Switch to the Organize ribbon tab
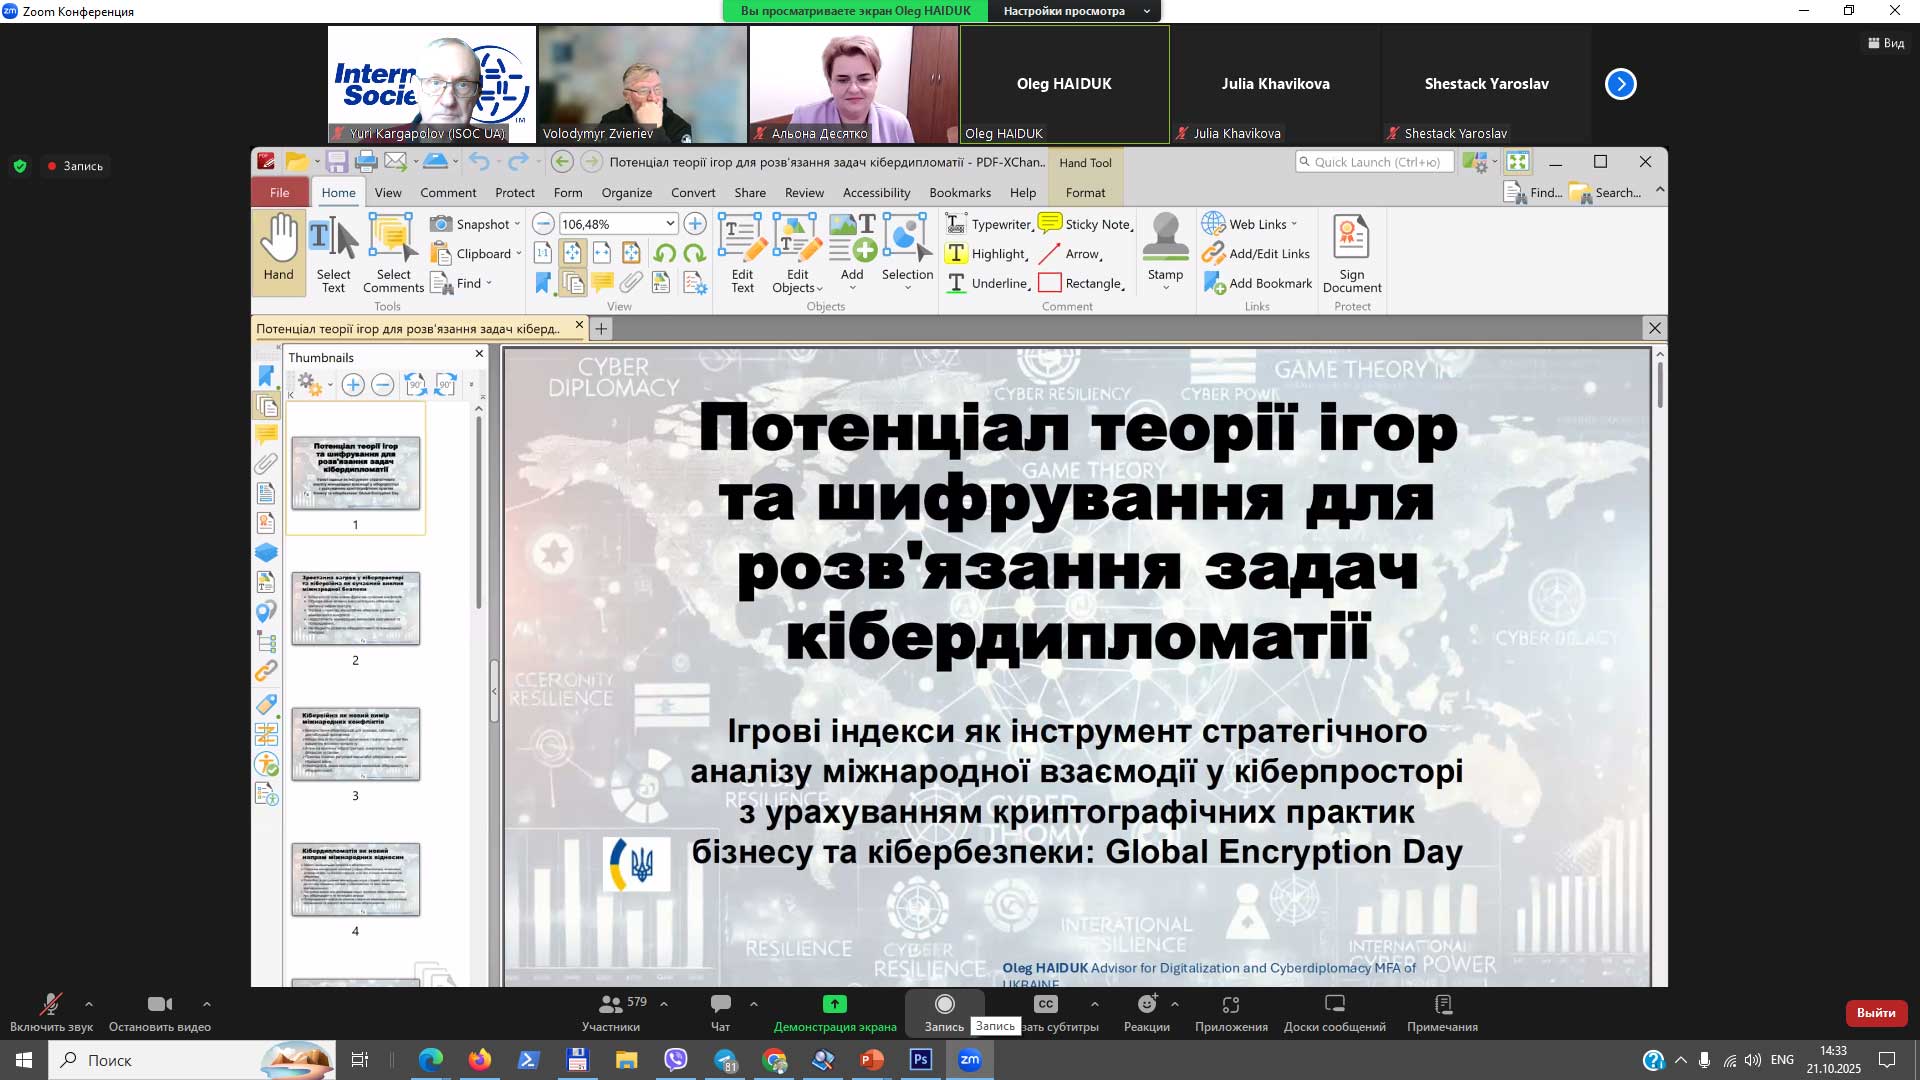Screen dimensions: 1920x1080 click(626, 193)
